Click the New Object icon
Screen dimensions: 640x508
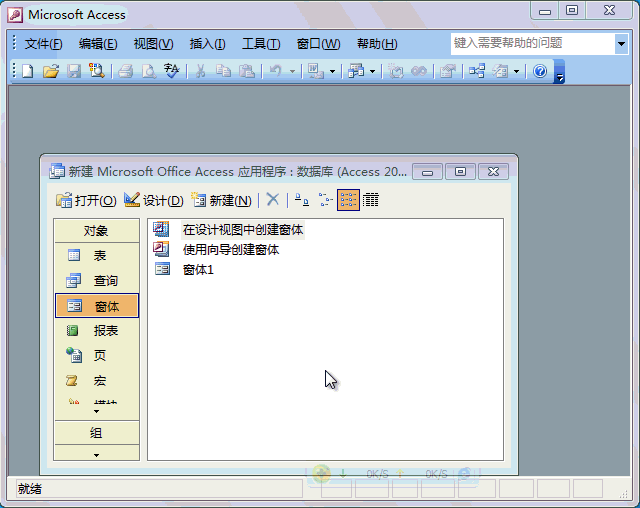[x=500, y=71]
